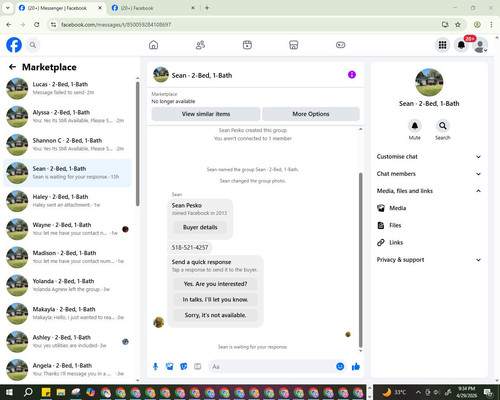Open the Windows taskbar search
This screenshot has height=400, width=500.
click(28, 392)
